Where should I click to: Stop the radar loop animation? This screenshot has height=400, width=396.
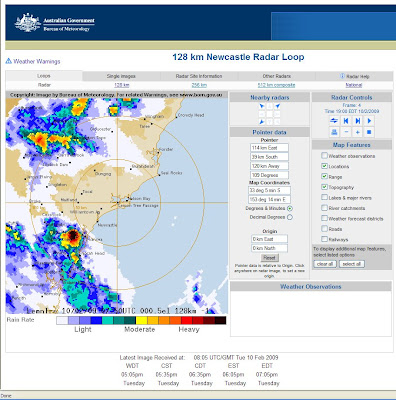tap(369, 132)
